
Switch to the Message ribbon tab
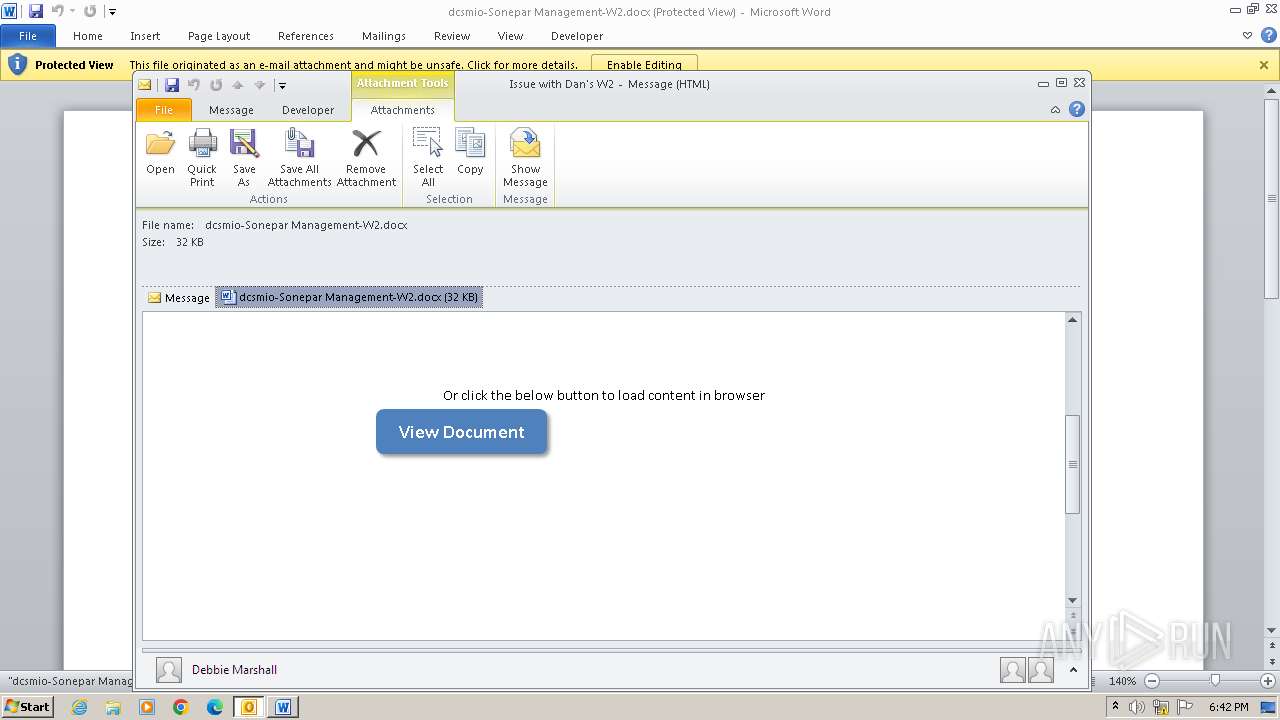click(x=231, y=110)
